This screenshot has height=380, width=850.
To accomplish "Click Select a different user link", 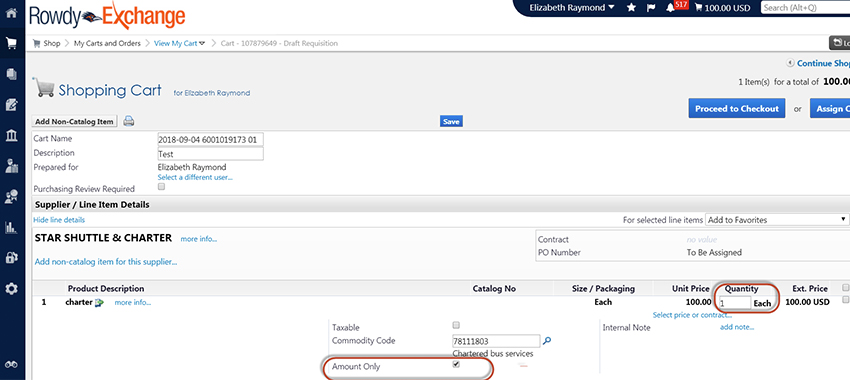I will coord(195,177).
